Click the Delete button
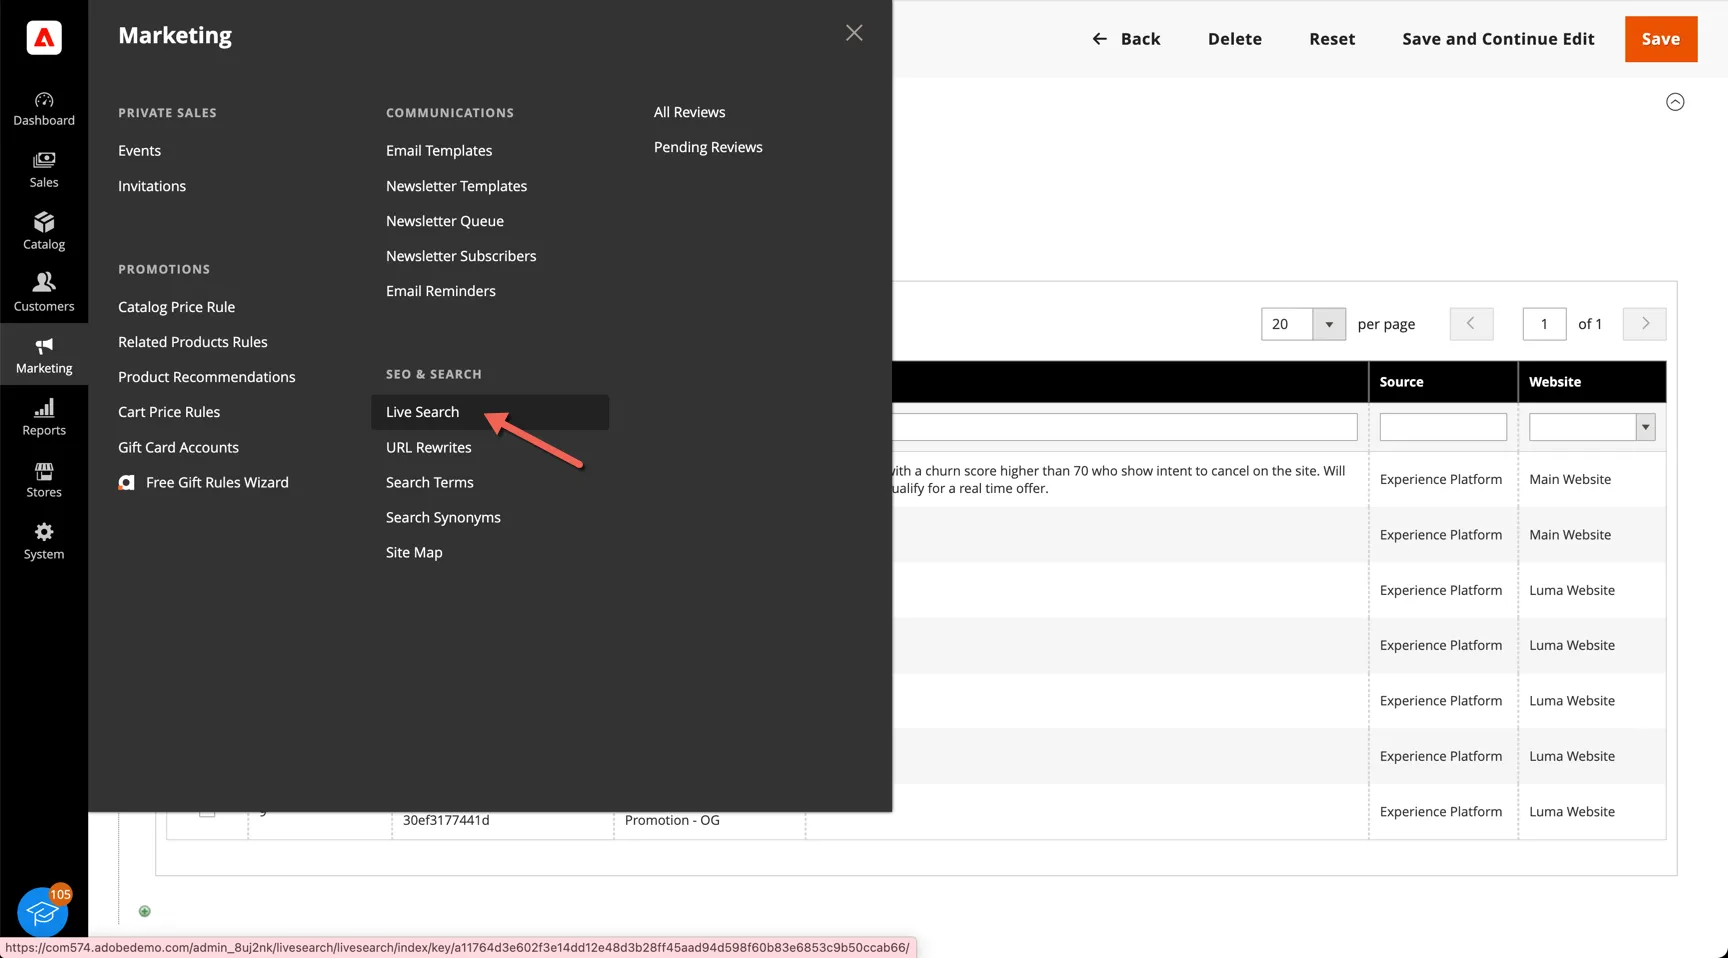This screenshot has width=1728, height=958. [1235, 39]
